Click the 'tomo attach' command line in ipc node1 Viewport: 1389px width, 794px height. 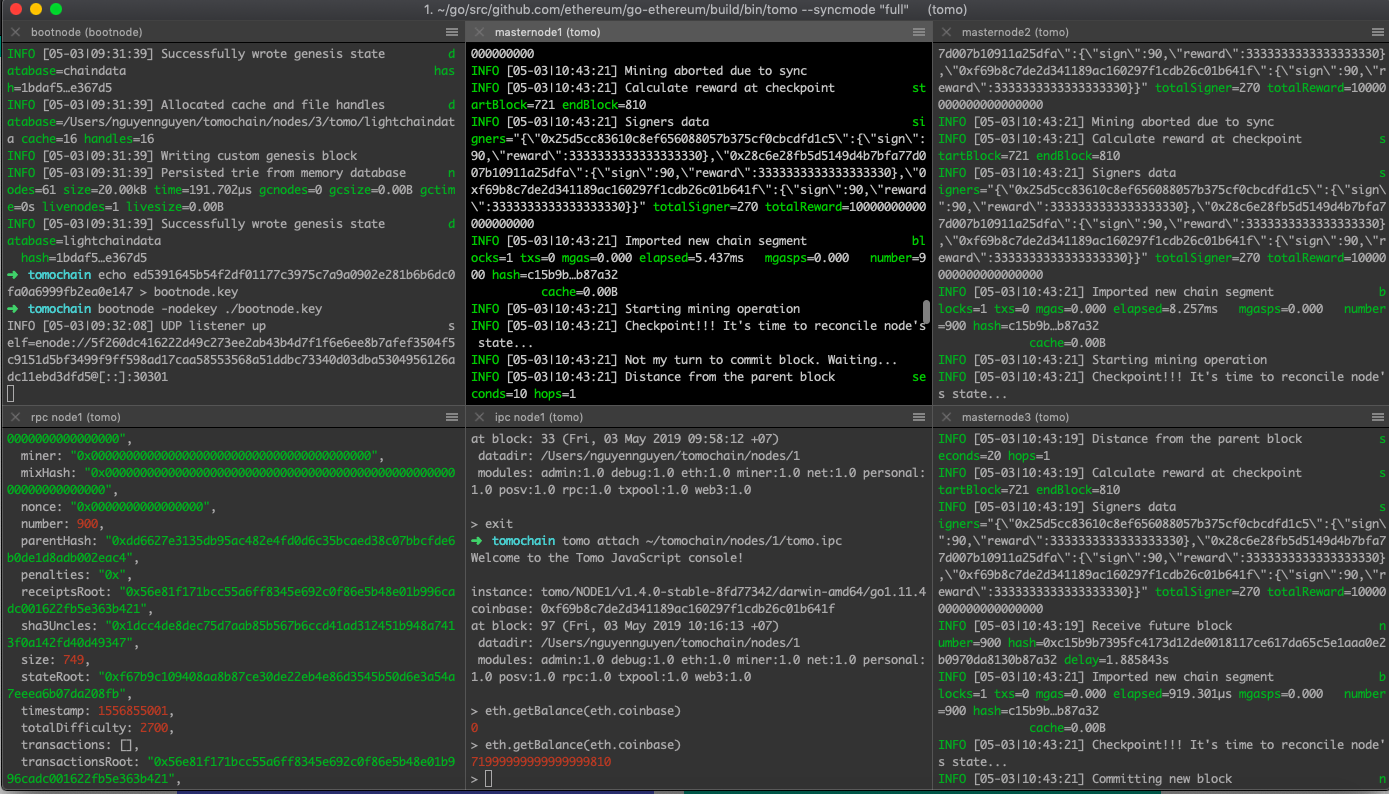point(702,541)
